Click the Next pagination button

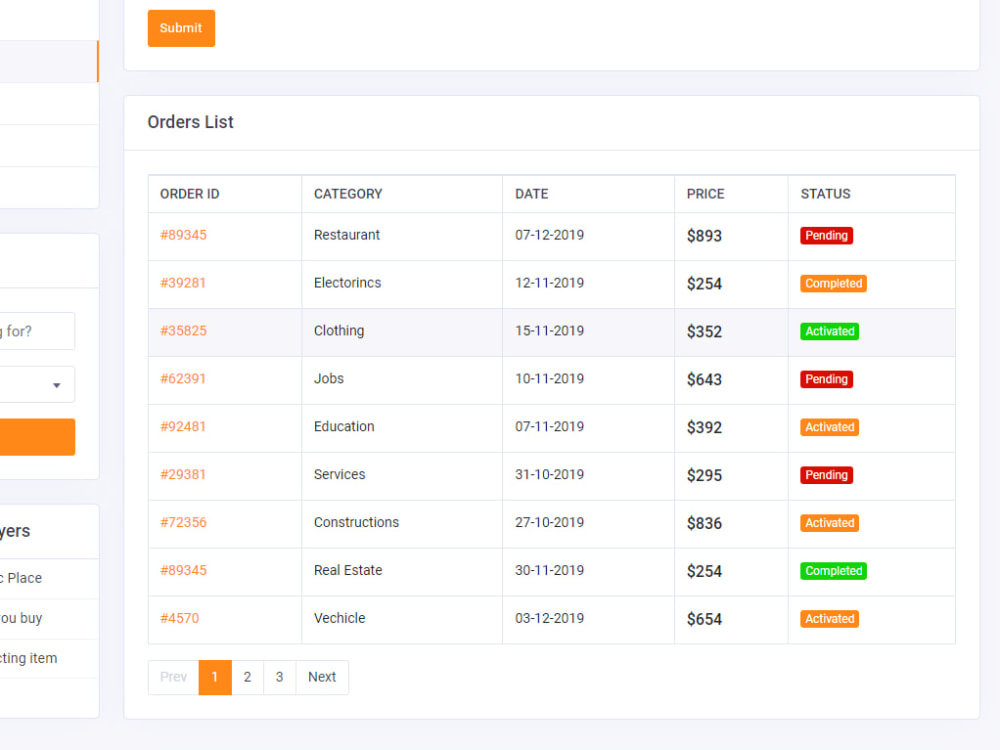tap(322, 677)
